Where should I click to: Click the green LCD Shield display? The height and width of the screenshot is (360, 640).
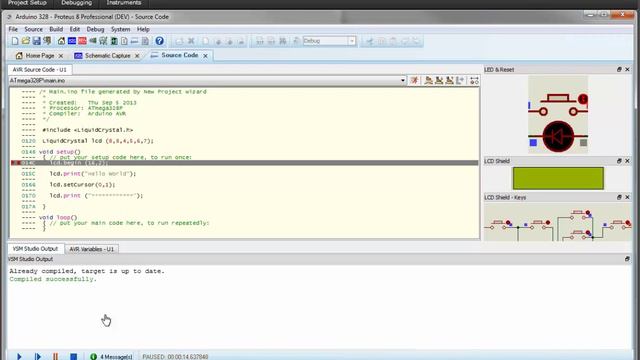click(558, 178)
